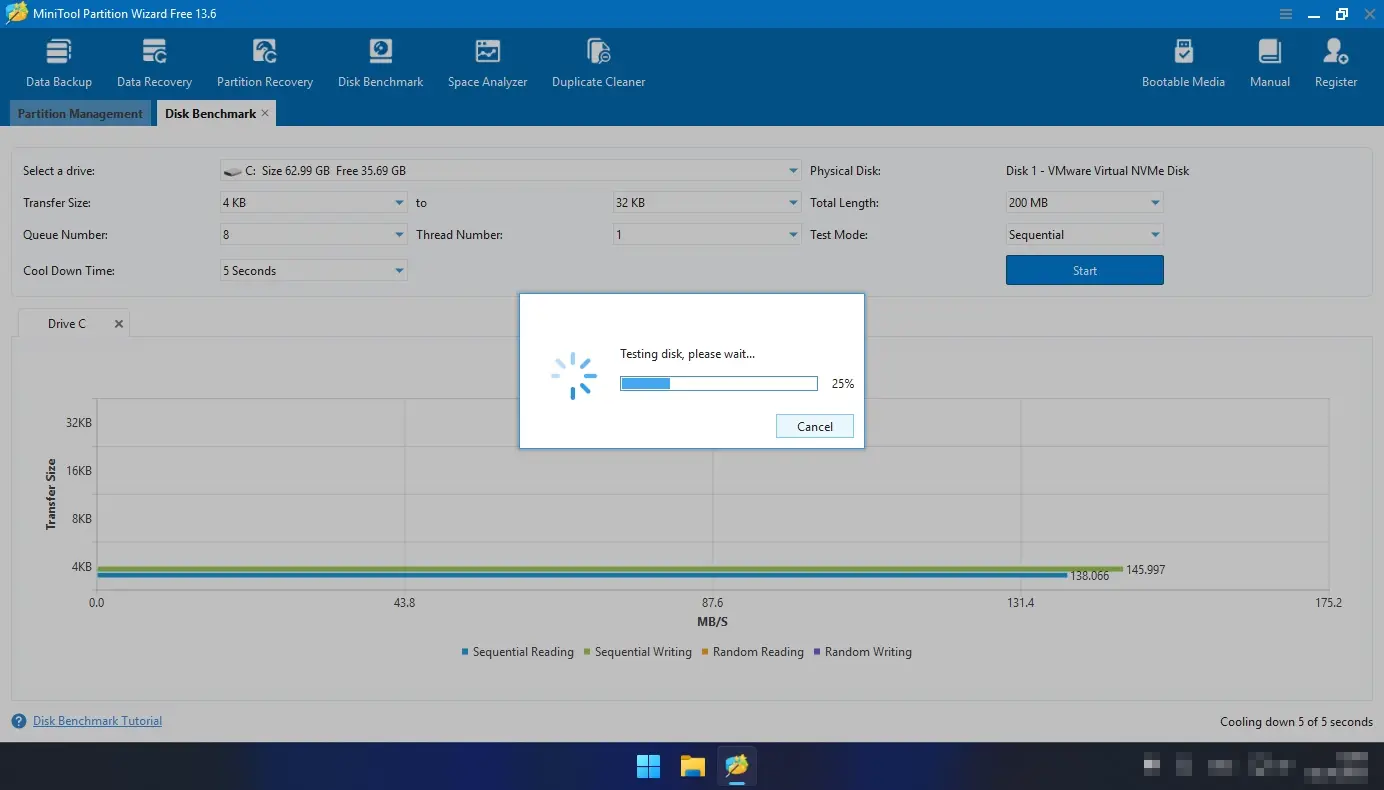Click the 'Disk 1 - VMware Virtual NVMe Disk' text
This screenshot has height=790, width=1384.
point(1098,171)
